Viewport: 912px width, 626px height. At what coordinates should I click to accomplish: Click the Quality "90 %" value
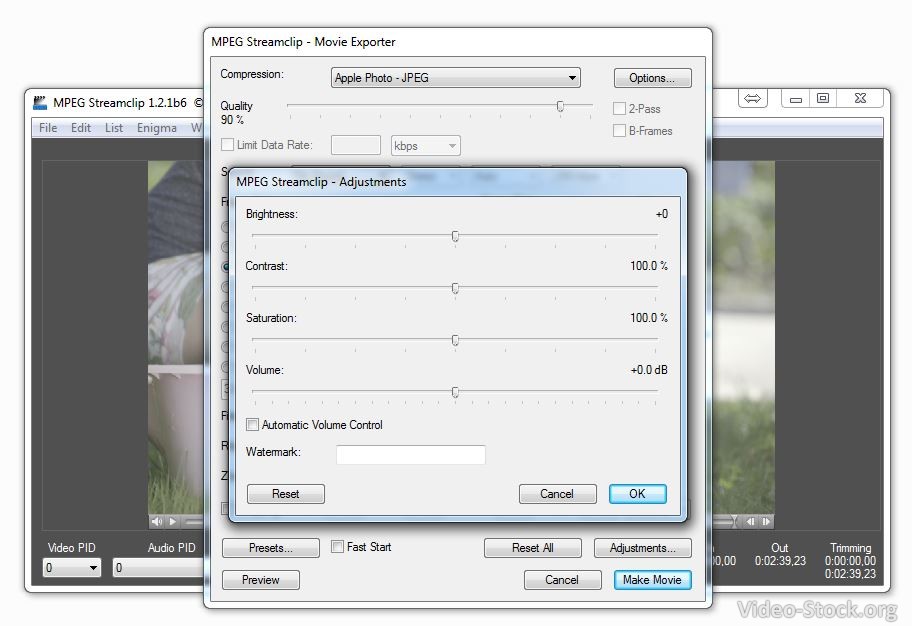coord(232,120)
